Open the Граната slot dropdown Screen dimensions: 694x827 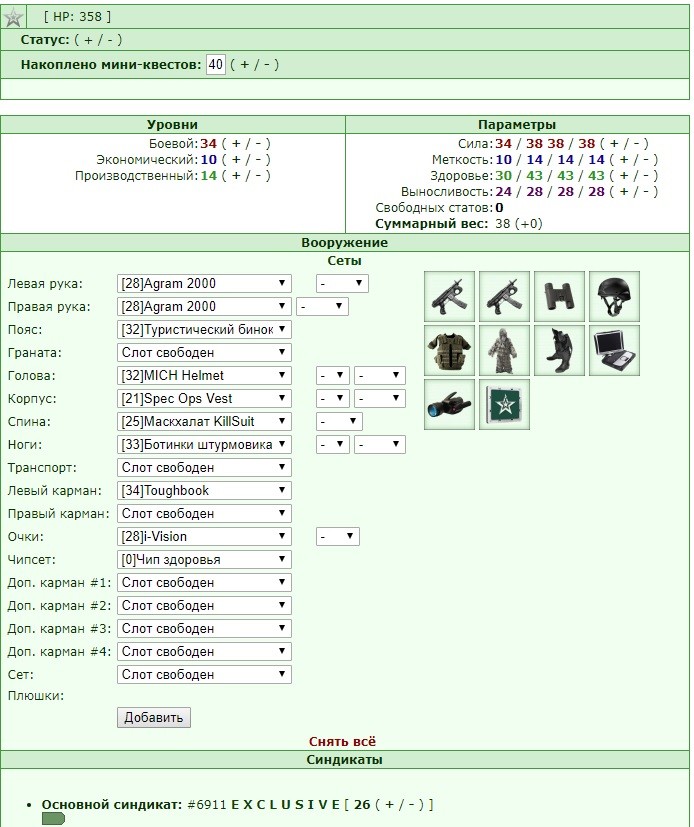coord(204,352)
